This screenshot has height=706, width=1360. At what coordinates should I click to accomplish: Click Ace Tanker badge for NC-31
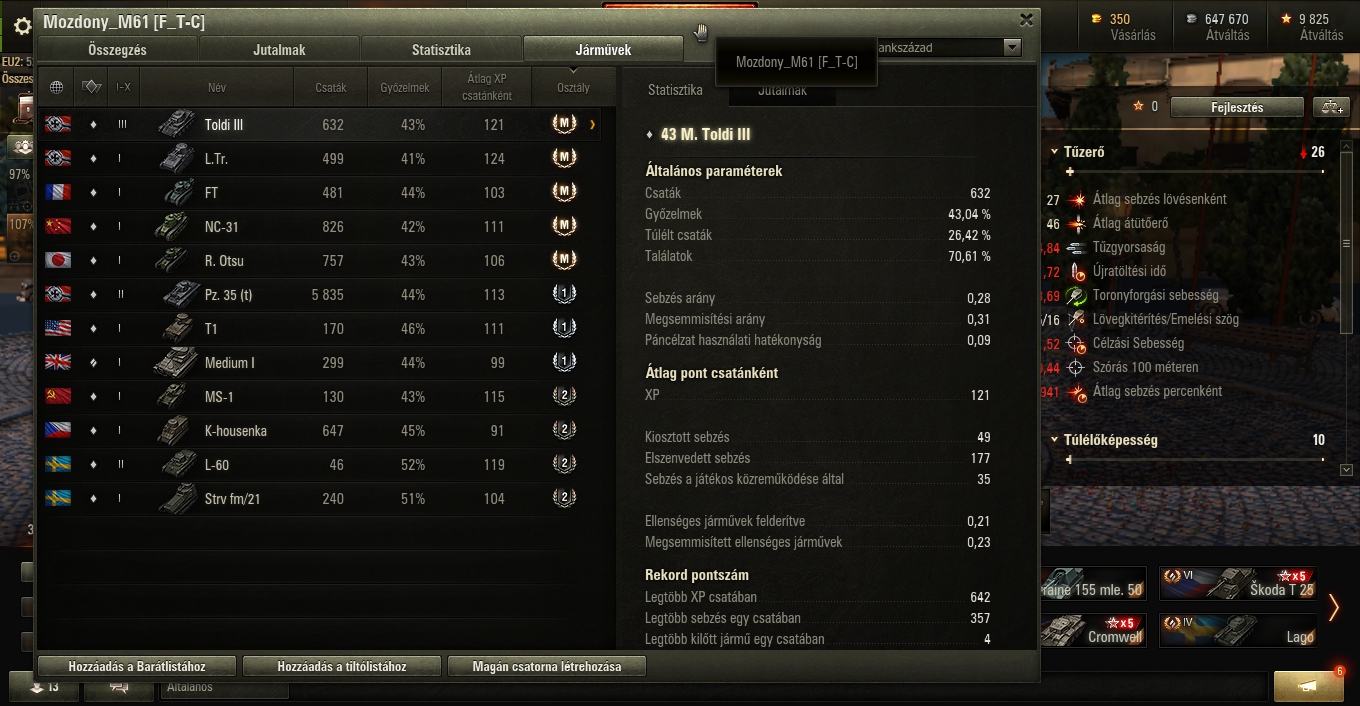565,226
